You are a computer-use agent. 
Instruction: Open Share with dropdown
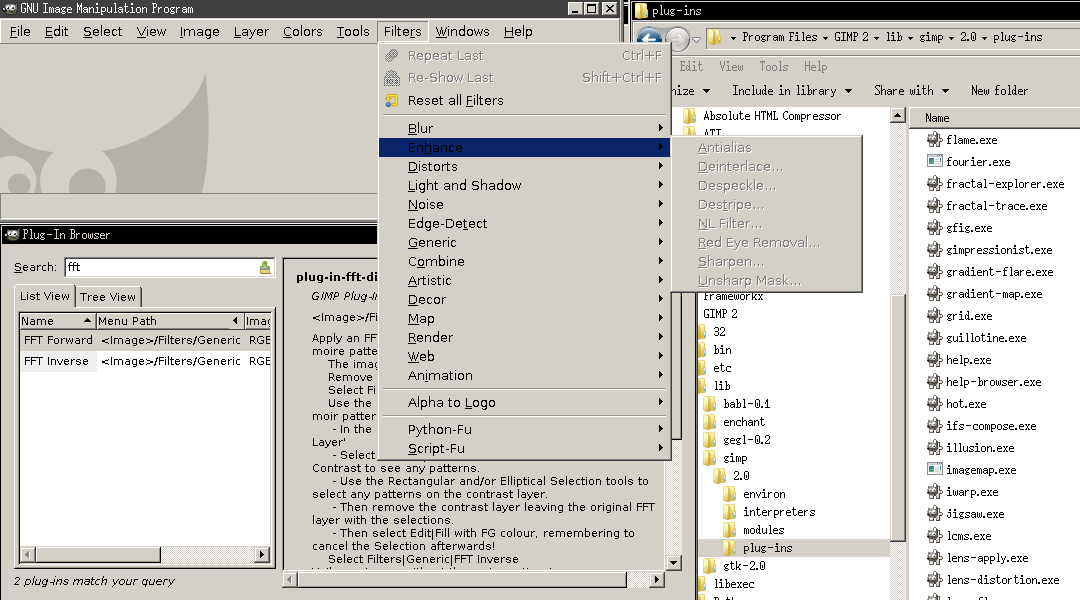(x=911, y=91)
